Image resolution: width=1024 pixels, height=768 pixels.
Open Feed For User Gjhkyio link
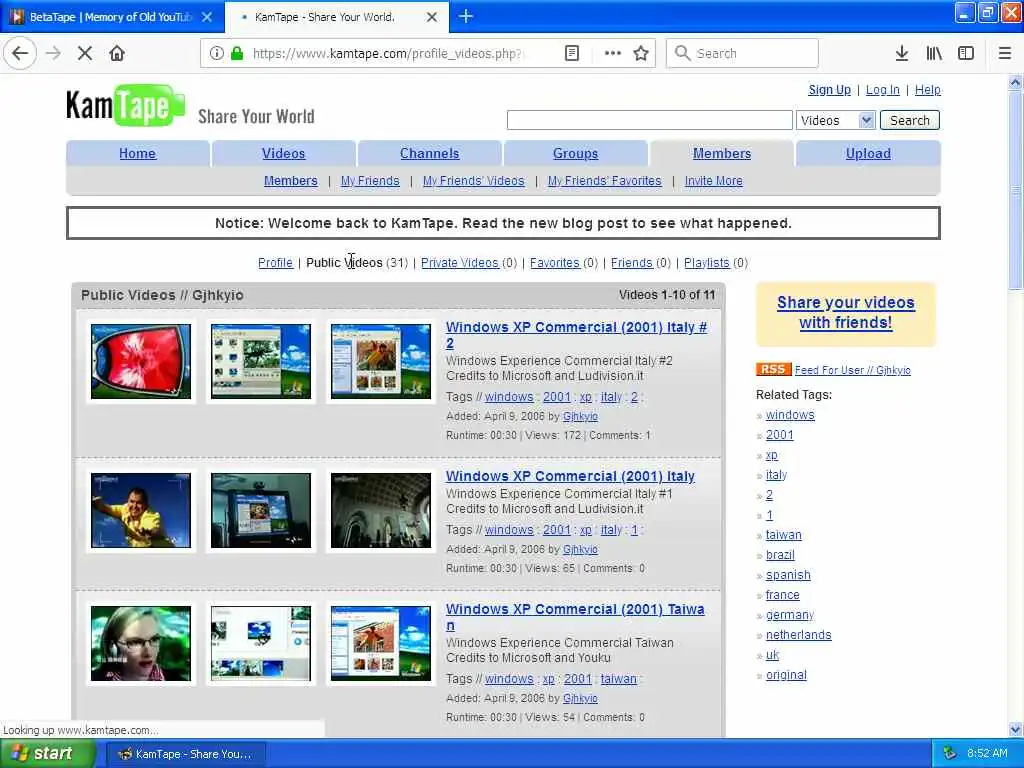[x=852, y=370]
